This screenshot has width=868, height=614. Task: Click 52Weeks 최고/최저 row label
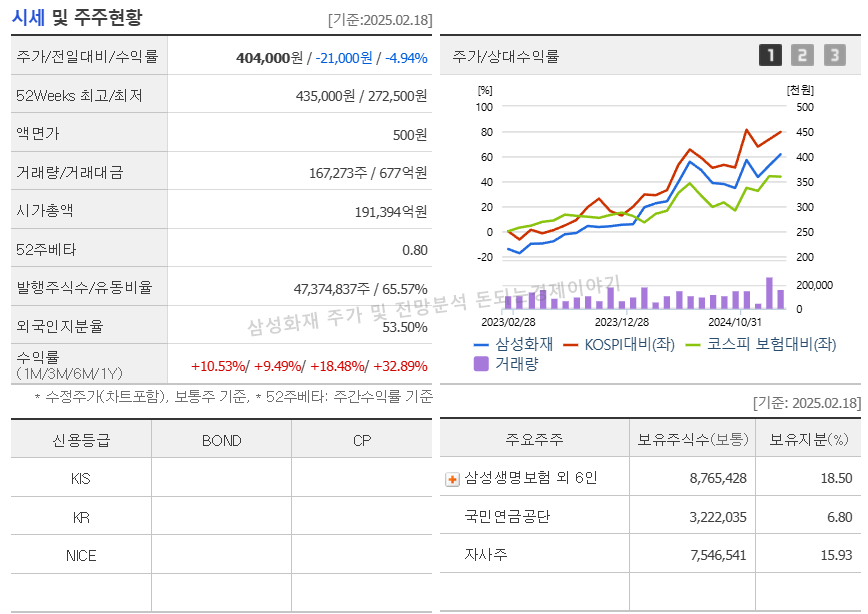79,95
